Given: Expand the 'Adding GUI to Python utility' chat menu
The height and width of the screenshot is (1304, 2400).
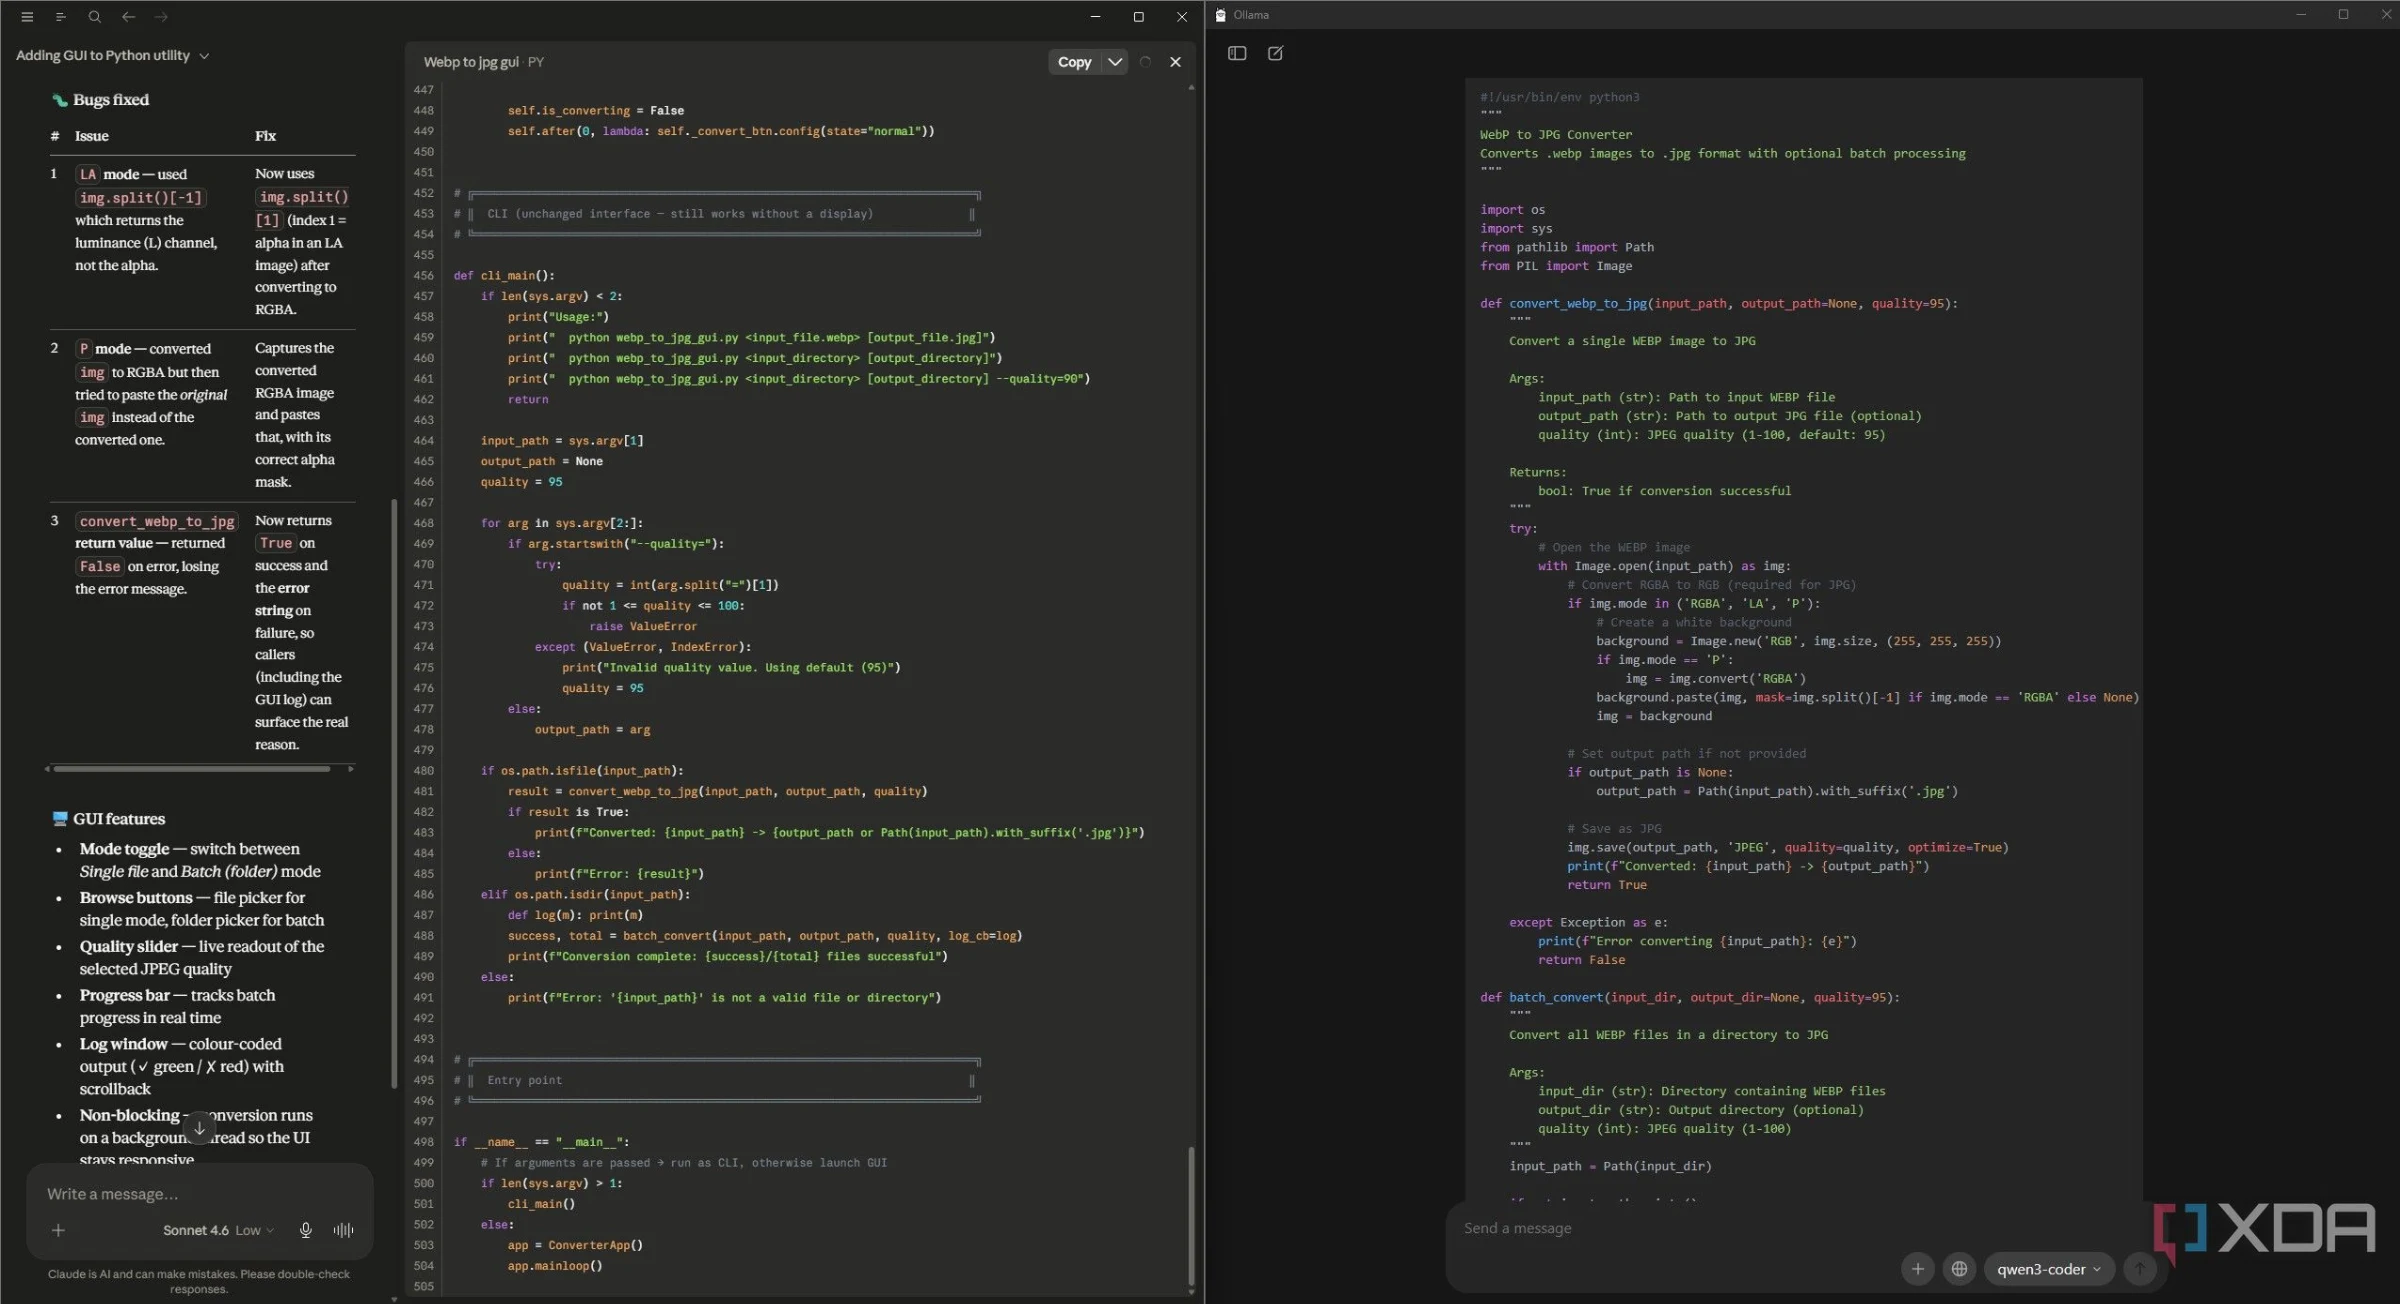Looking at the screenshot, I should 113,56.
